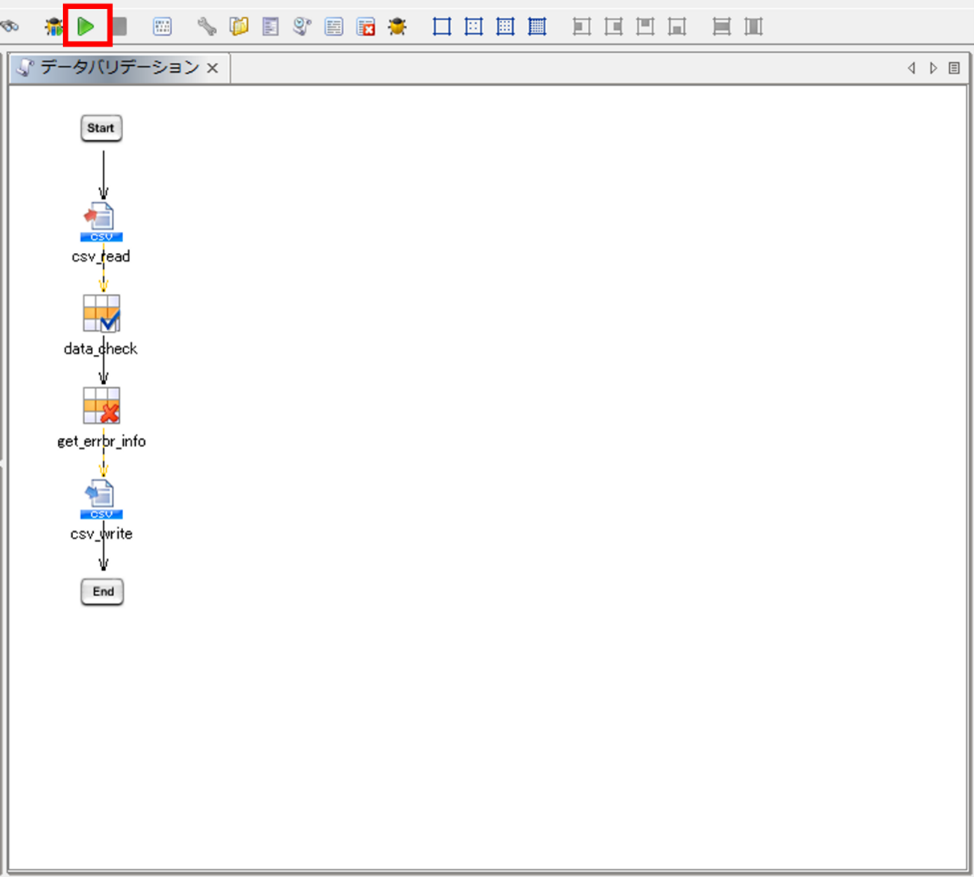This screenshot has width=974, height=877.
Task: Run the script with the green play button
Action: click(x=87, y=27)
